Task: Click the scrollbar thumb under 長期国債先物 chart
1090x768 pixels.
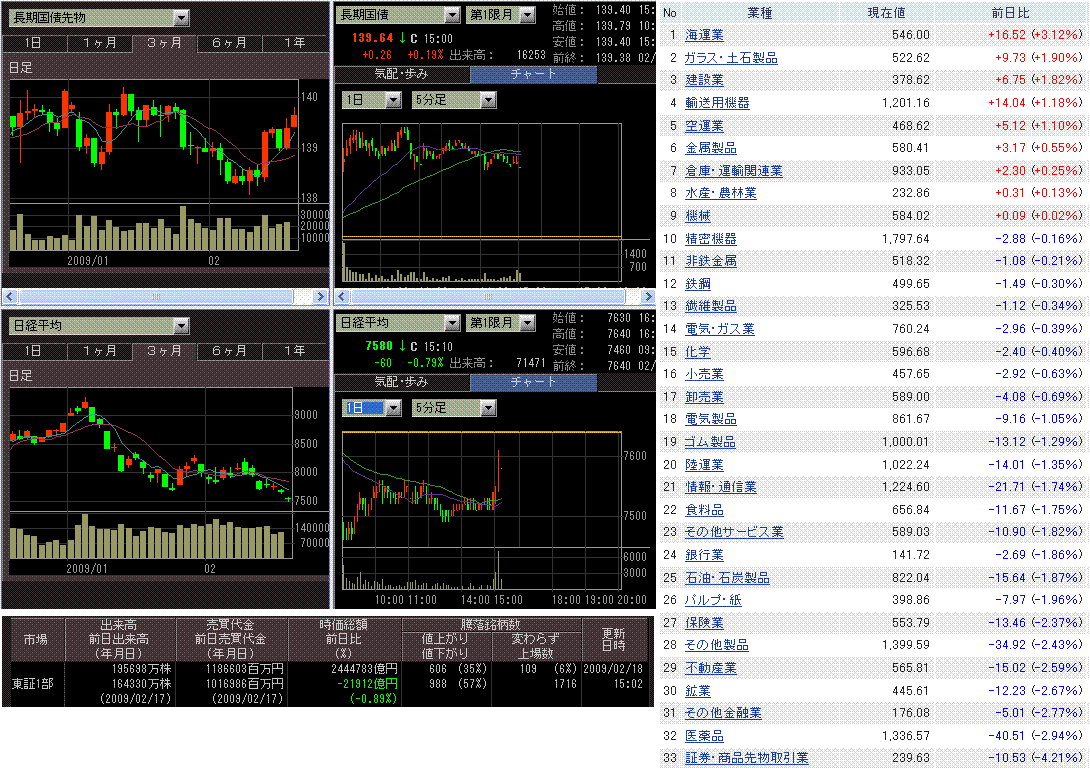Action: (156, 297)
